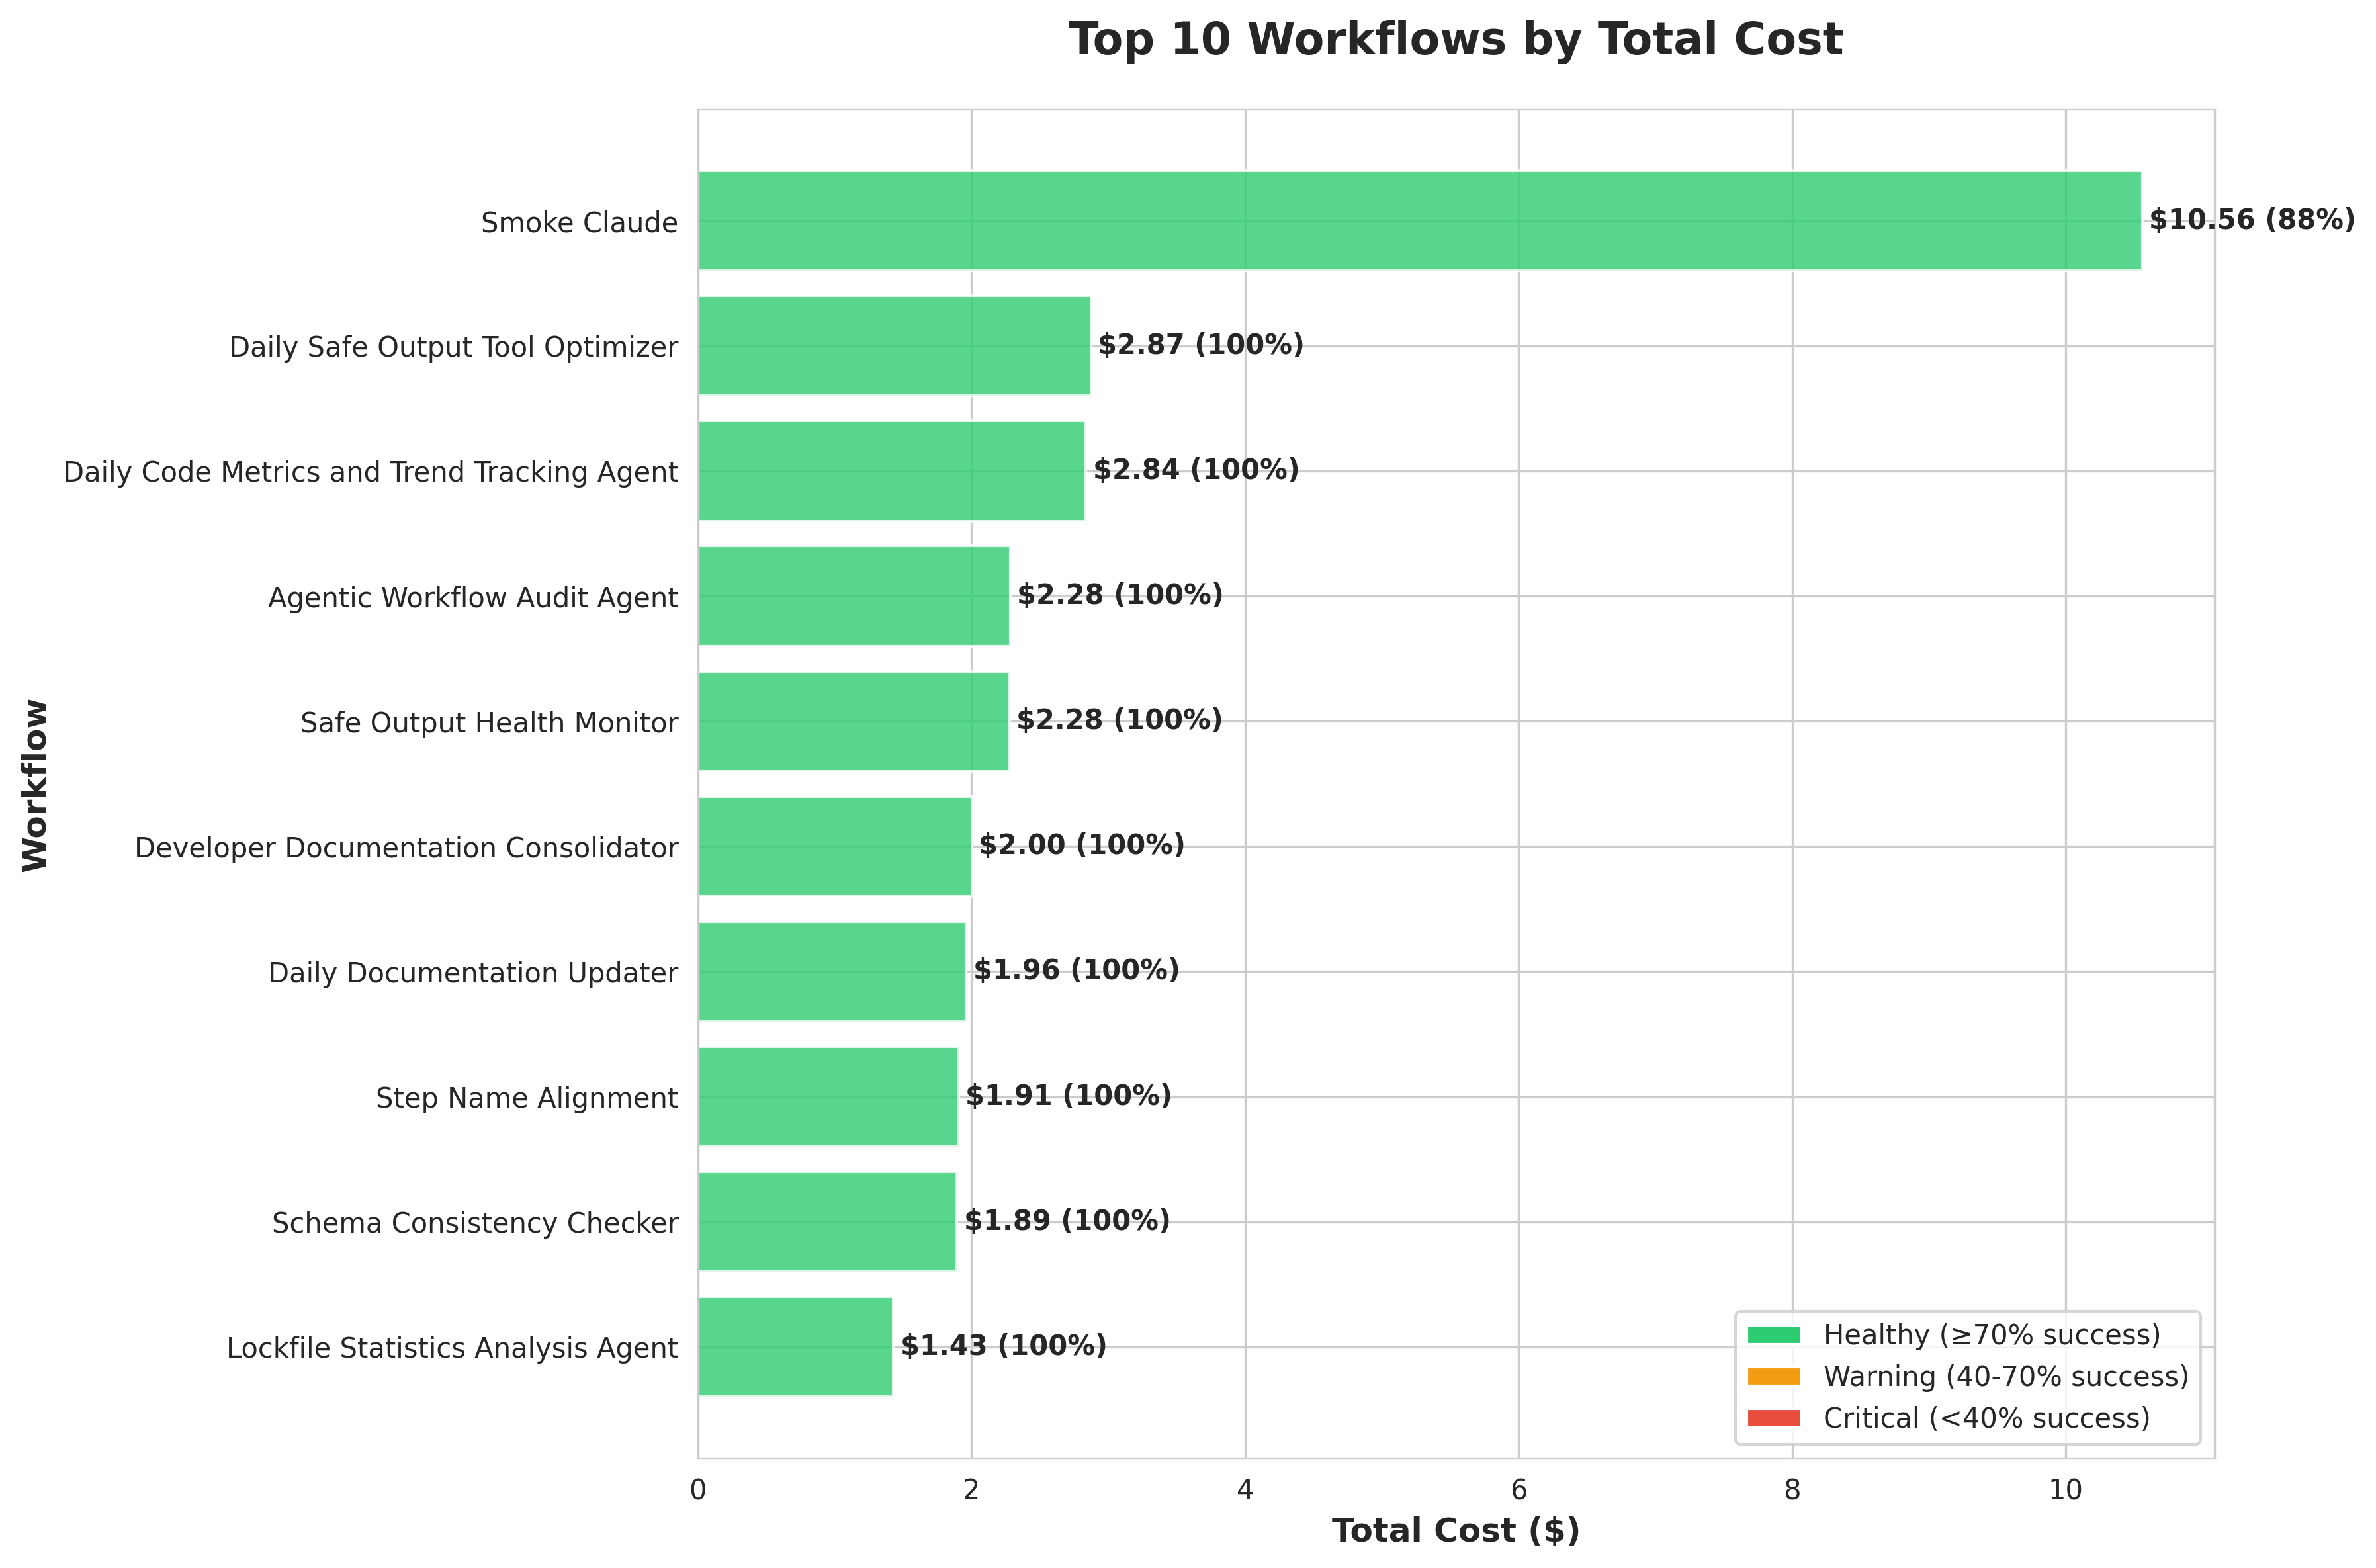Viewport: 2376px width, 1568px height.
Task: Click the Daily Safe Output Tool Optimizer bar
Action: 893,345
